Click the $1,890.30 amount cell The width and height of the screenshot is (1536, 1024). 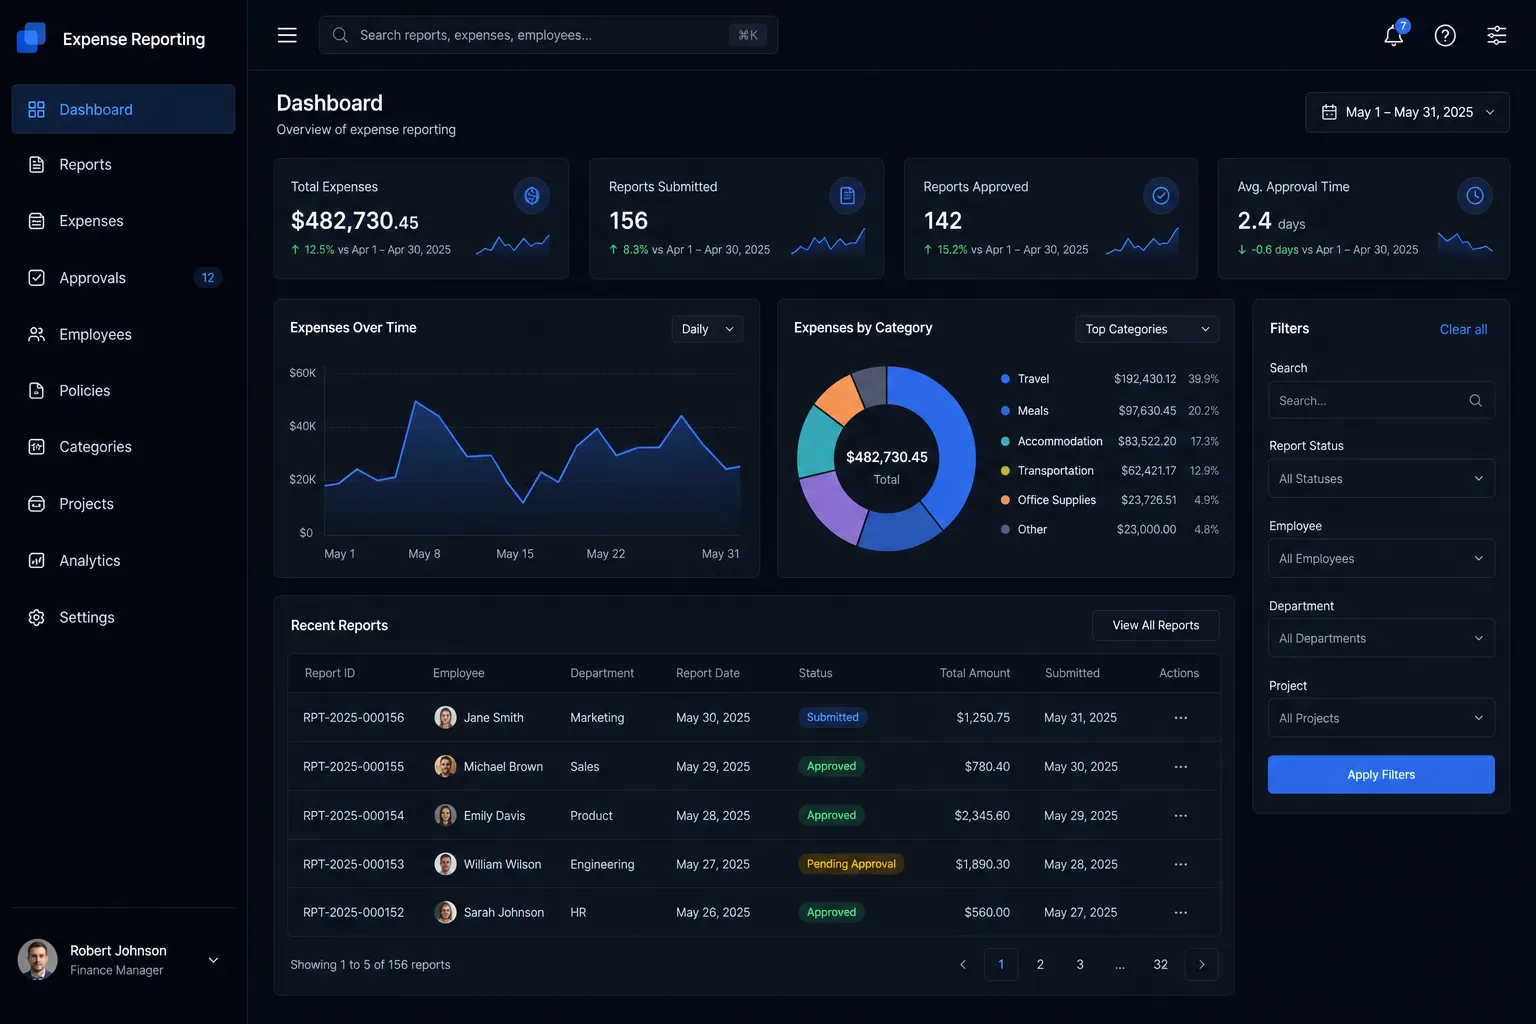[982, 864]
